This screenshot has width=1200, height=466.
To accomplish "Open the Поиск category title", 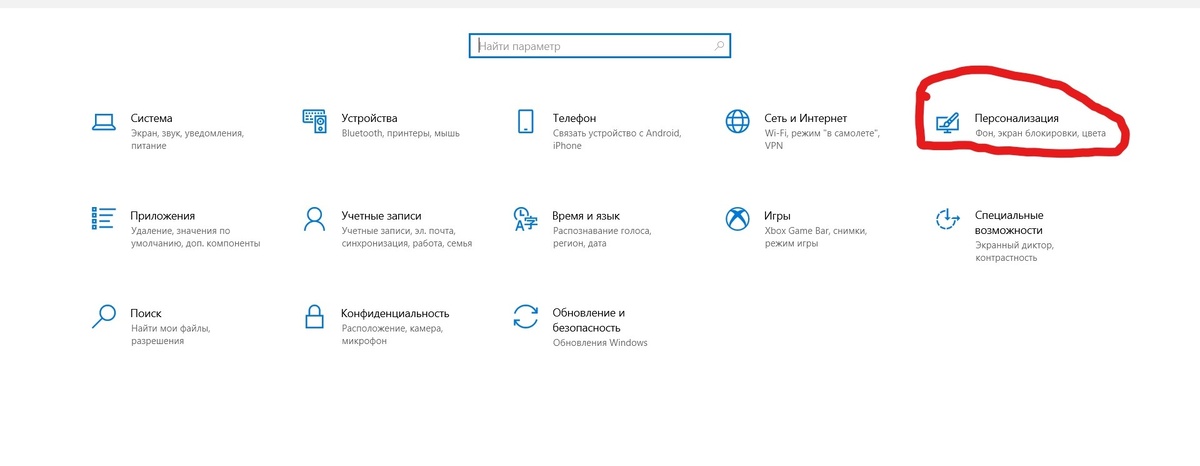I will [x=146, y=312].
